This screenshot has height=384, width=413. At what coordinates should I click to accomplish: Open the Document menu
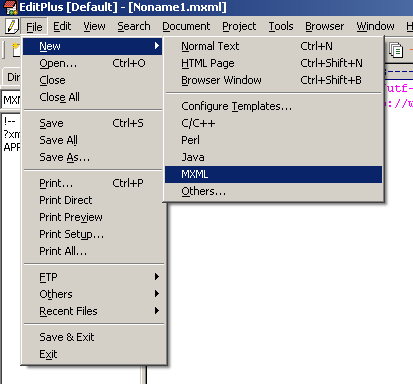(x=186, y=26)
